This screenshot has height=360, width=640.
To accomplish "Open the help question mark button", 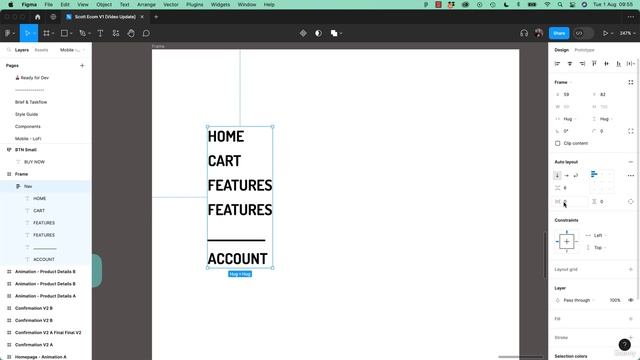I will tap(624, 344).
